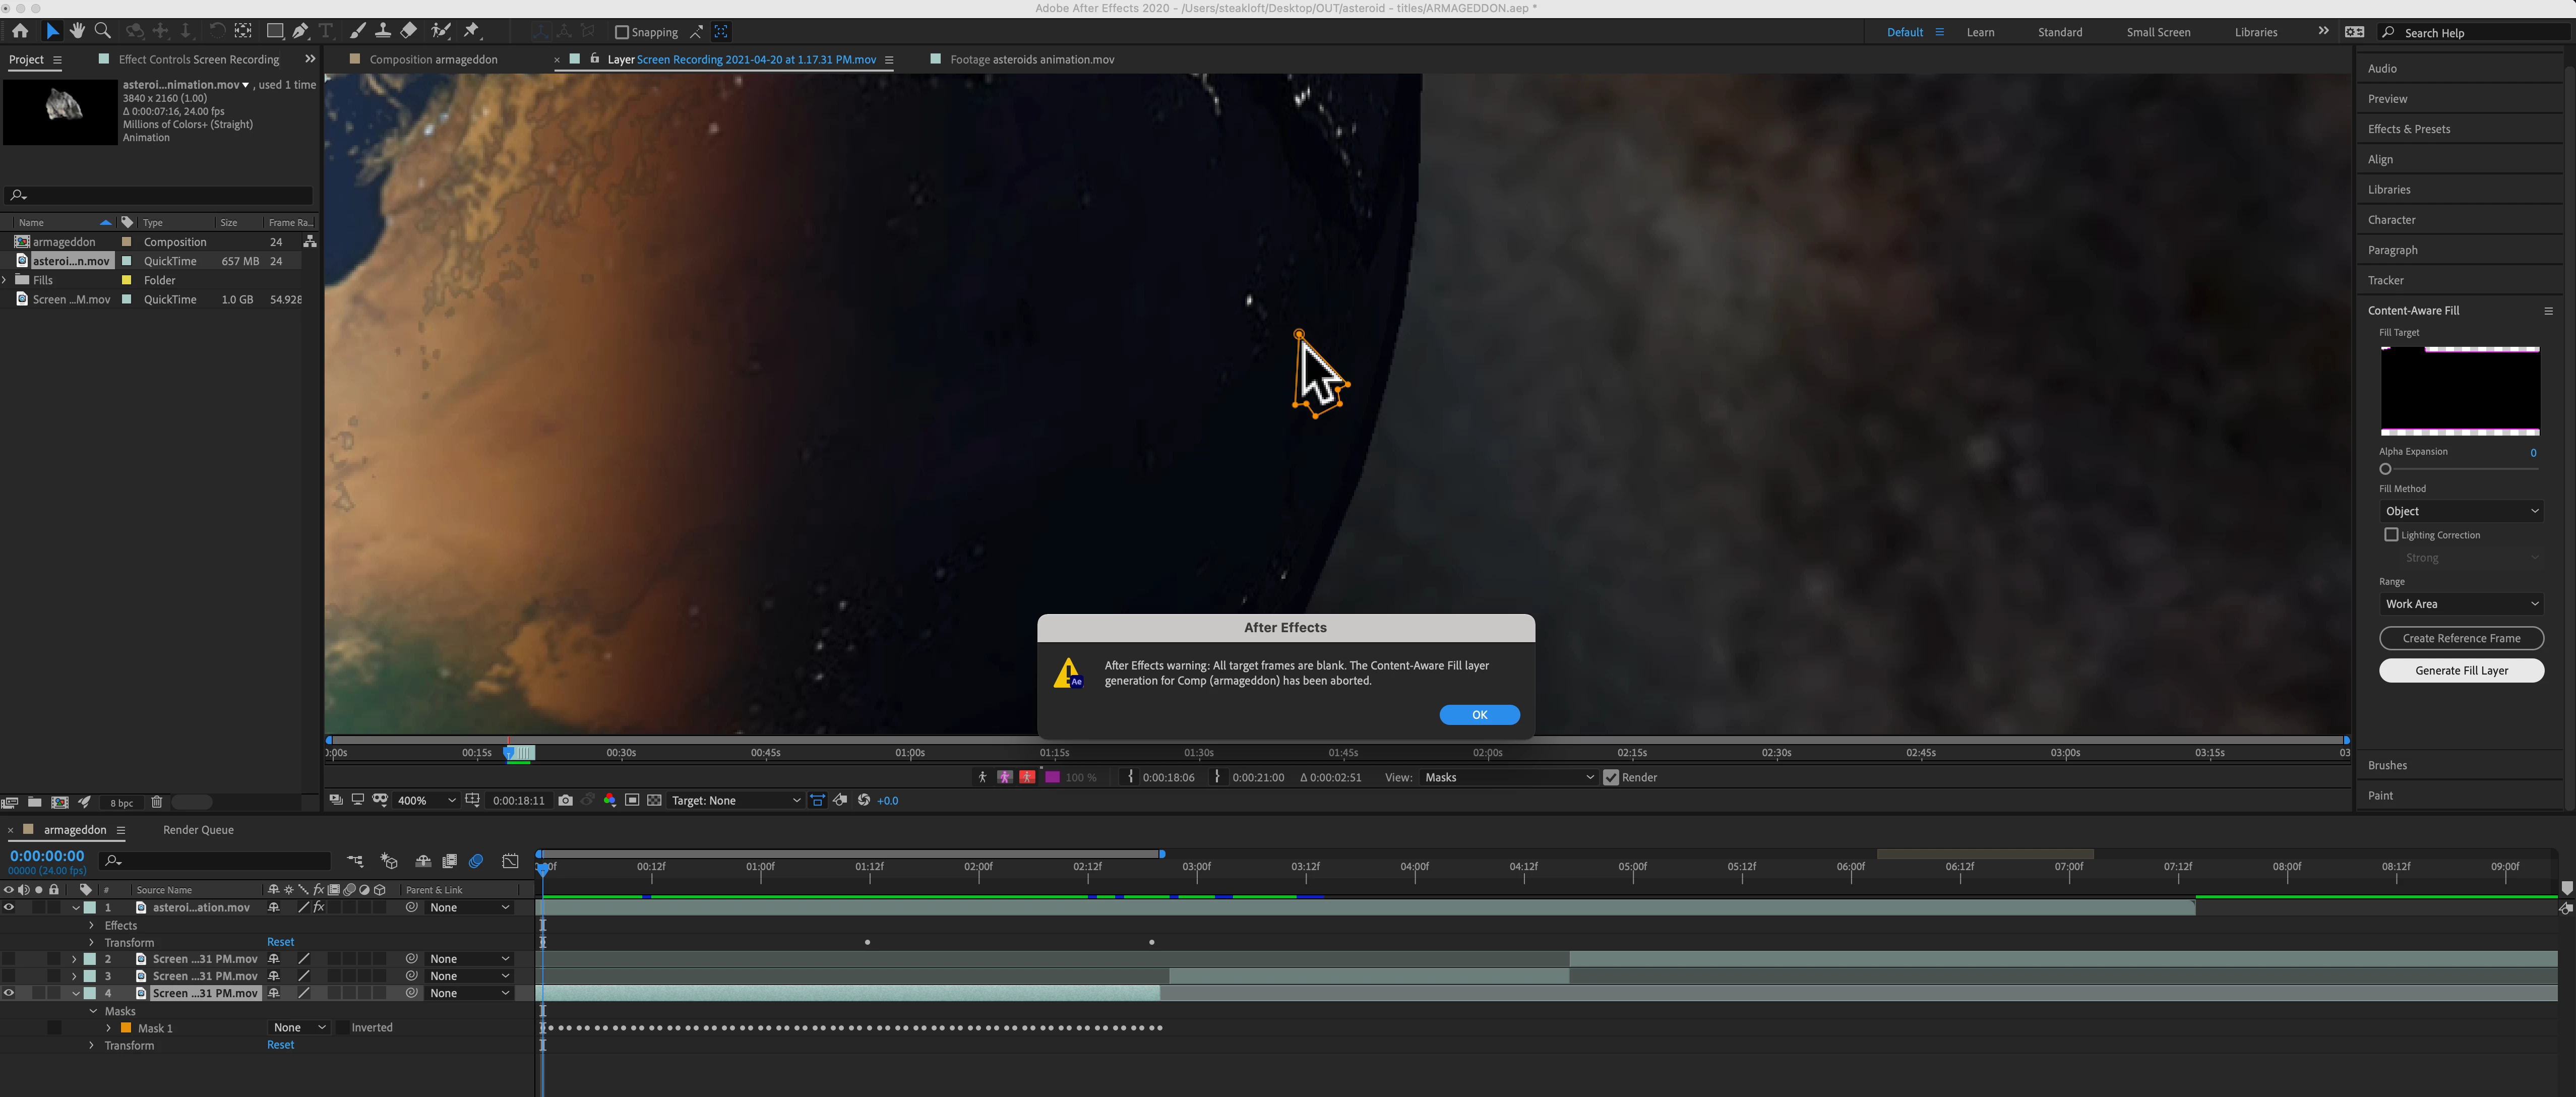
Task: Open the Fill Method dropdown
Action: pos(2461,511)
